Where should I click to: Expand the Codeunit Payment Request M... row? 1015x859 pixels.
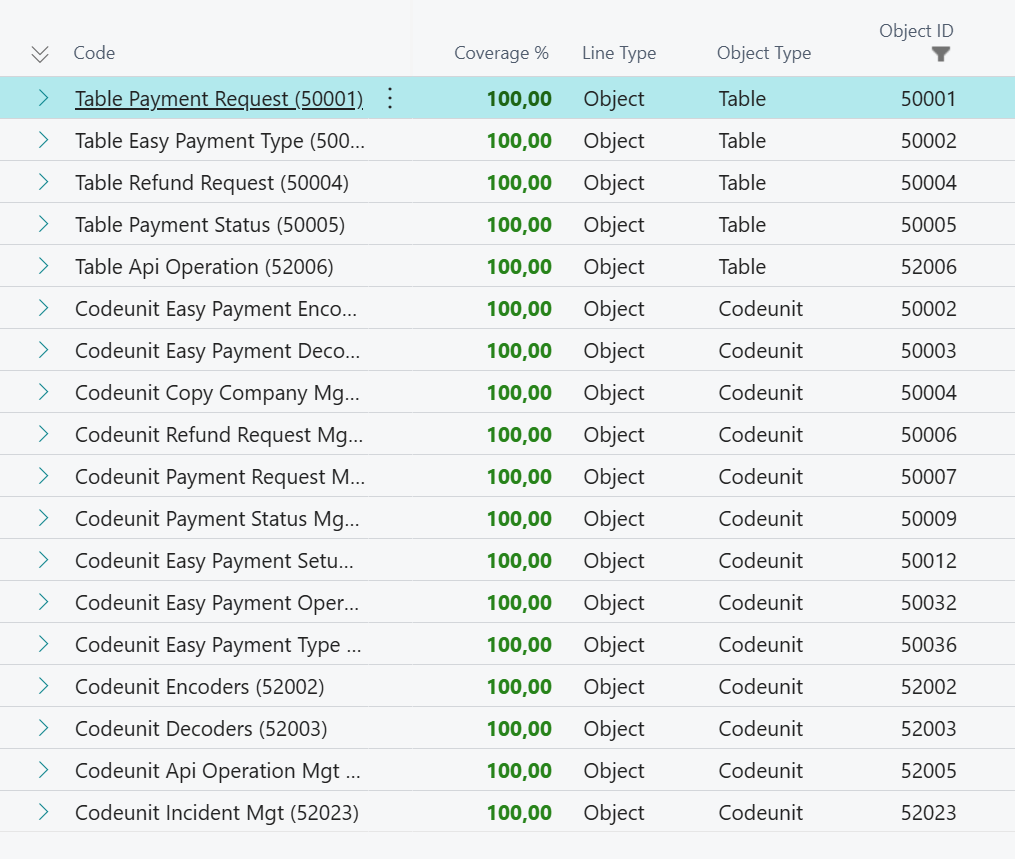point(43,476)
